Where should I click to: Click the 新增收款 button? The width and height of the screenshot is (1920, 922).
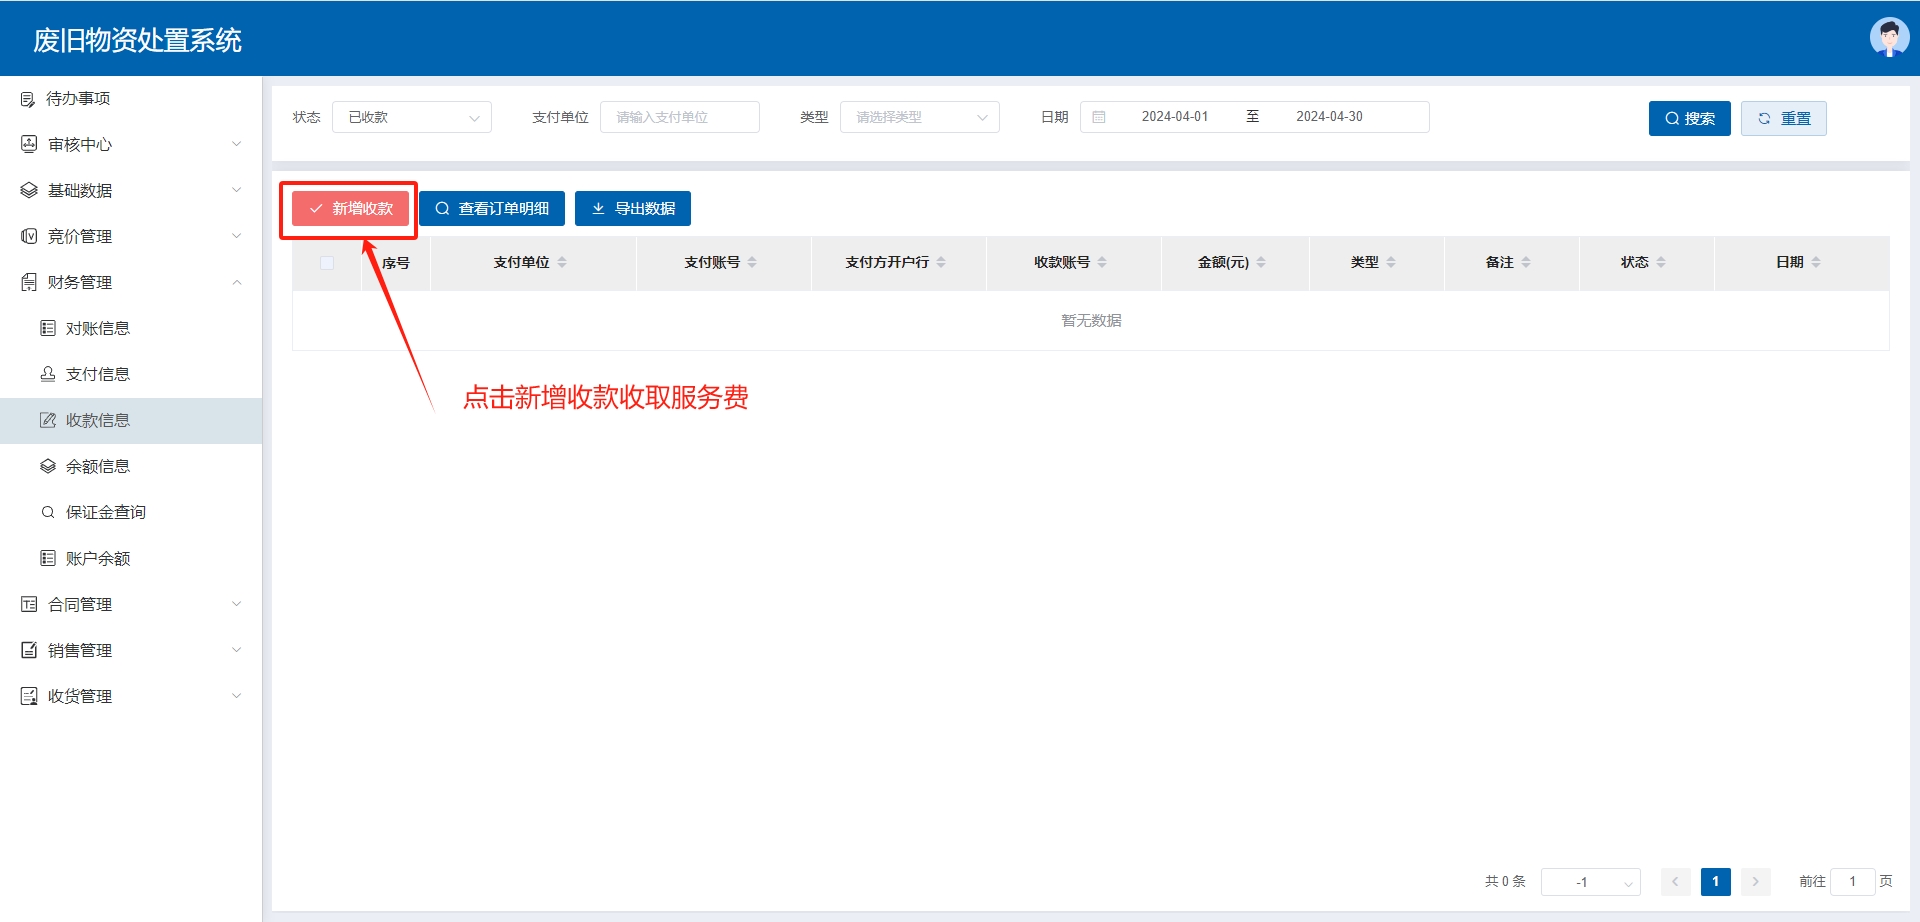(351, 209)
